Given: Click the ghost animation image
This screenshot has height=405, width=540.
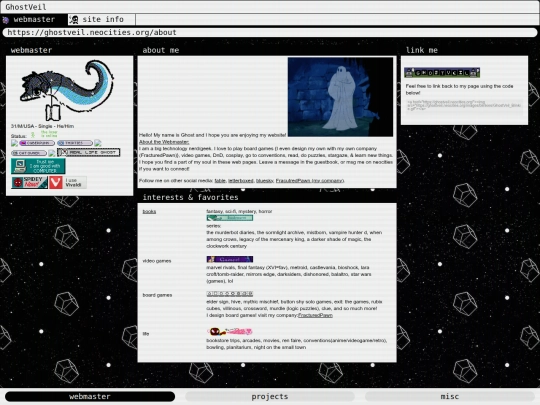Looking at the screenshot, I should (340, 97).
